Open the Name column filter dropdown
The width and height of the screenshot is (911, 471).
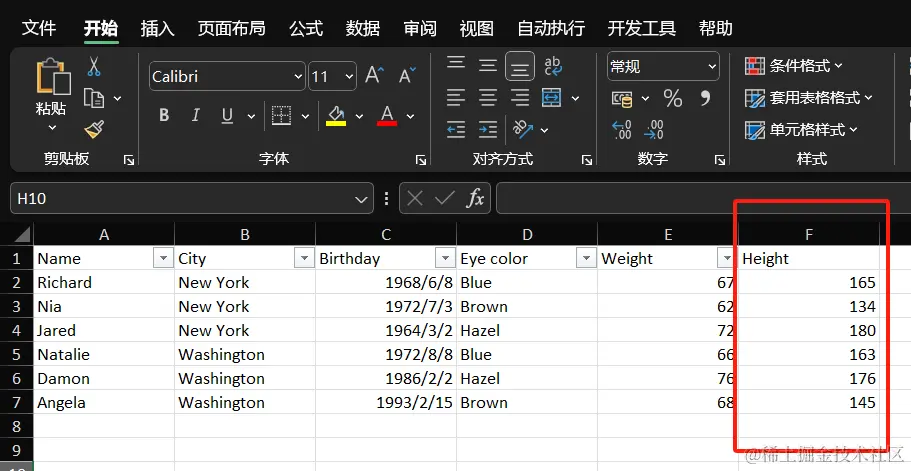163,258
